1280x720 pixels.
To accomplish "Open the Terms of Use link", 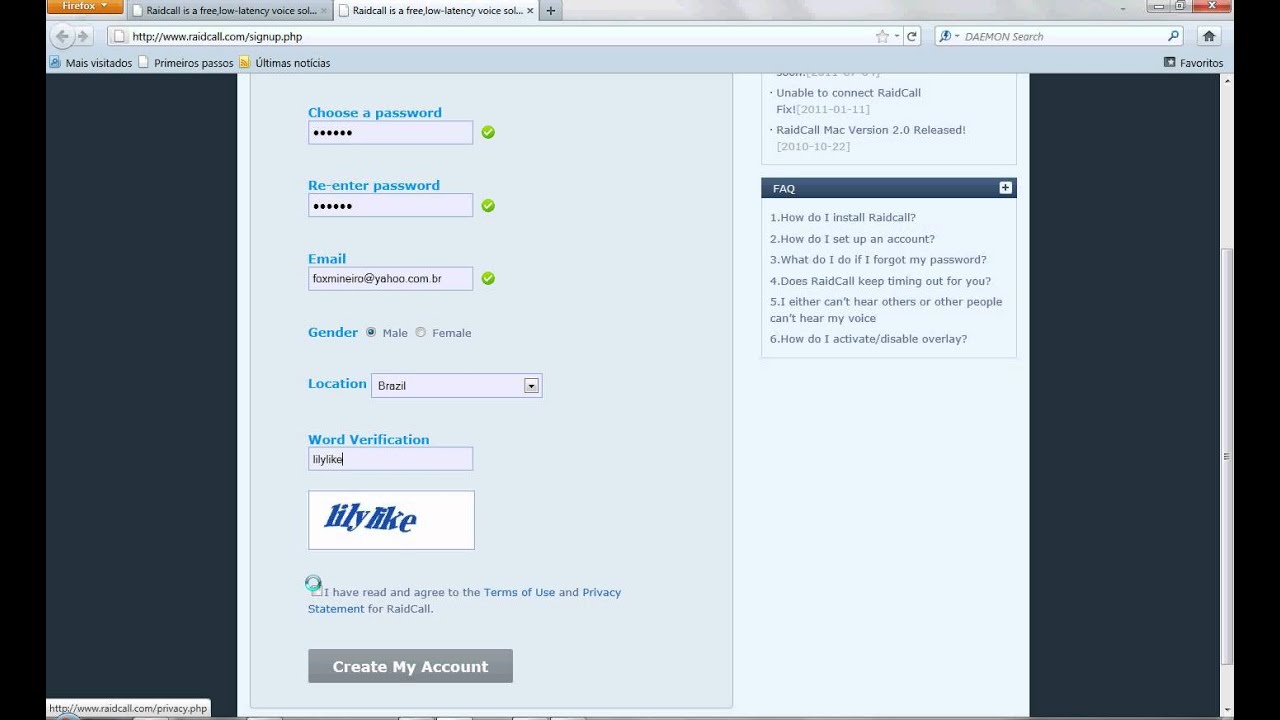I will pos(519,592).
